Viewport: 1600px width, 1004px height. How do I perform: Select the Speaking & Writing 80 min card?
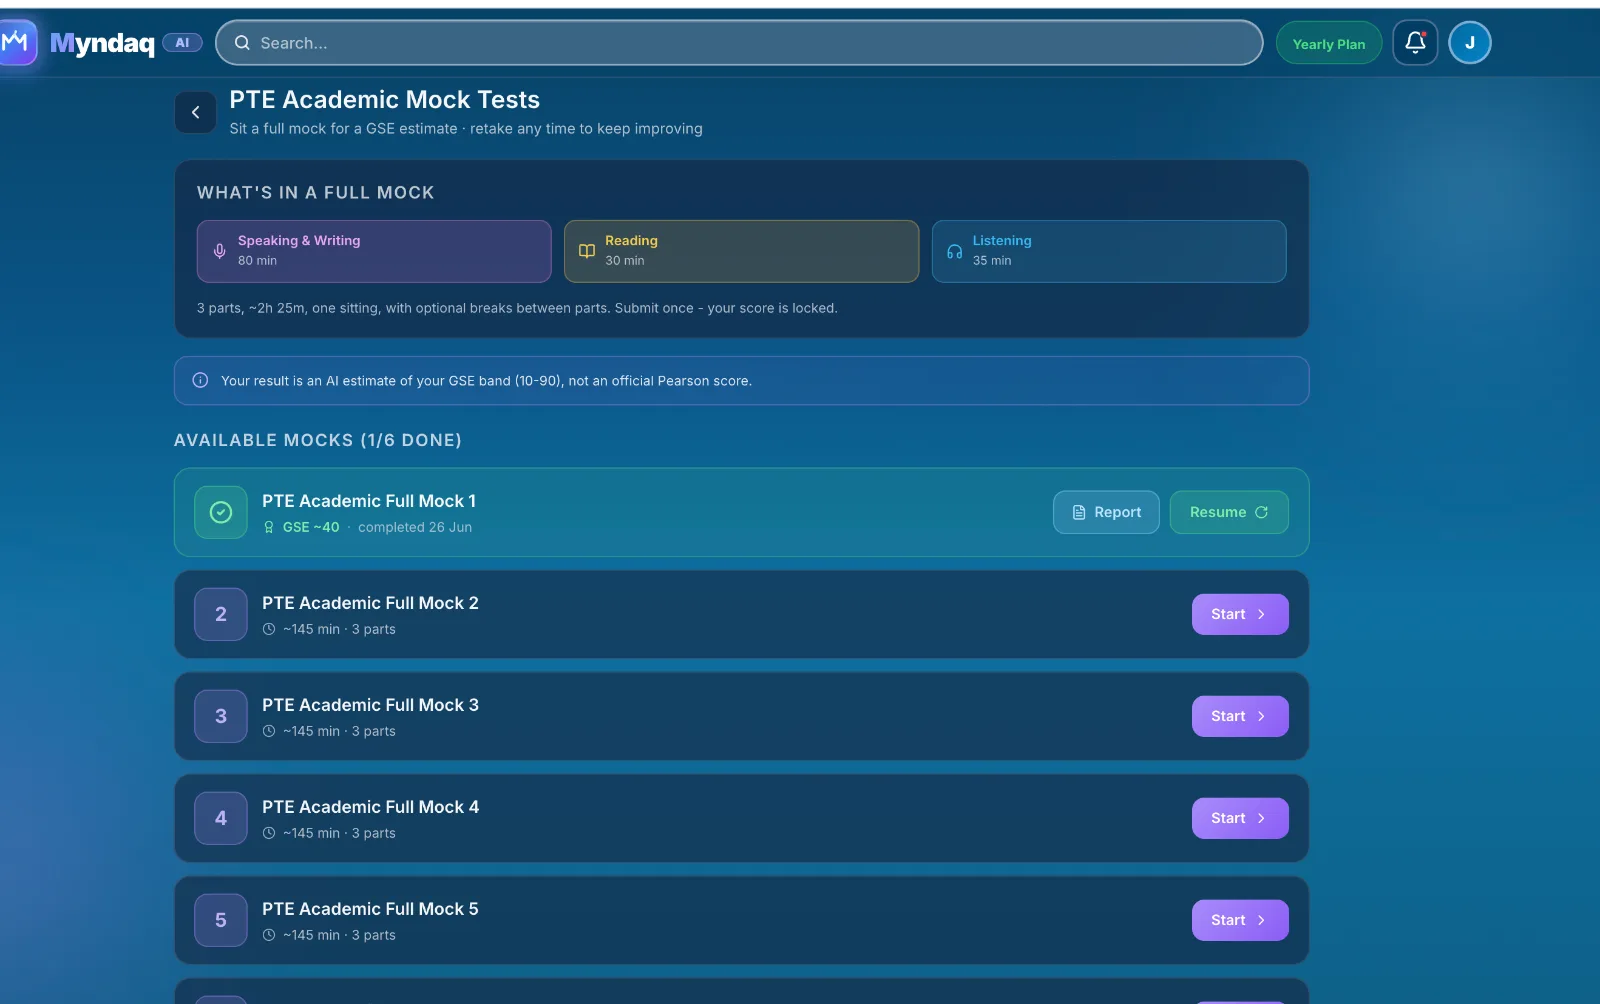click(x=374, y=251)
